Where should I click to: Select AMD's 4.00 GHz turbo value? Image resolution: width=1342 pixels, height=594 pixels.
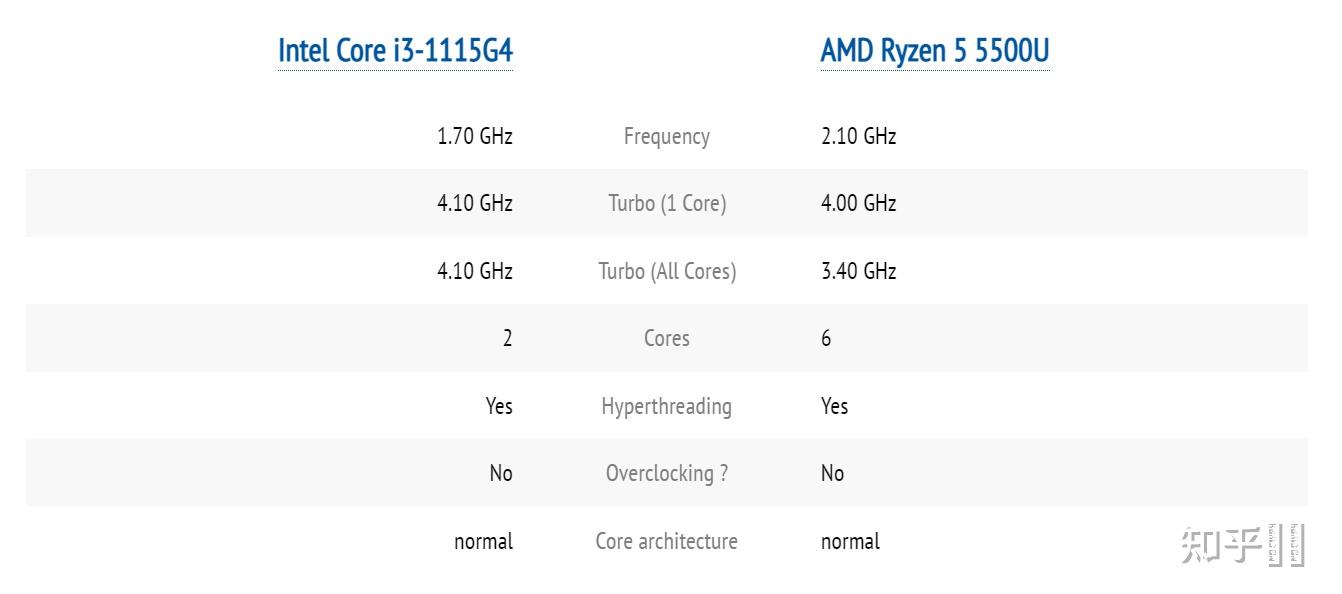(858, 203)
